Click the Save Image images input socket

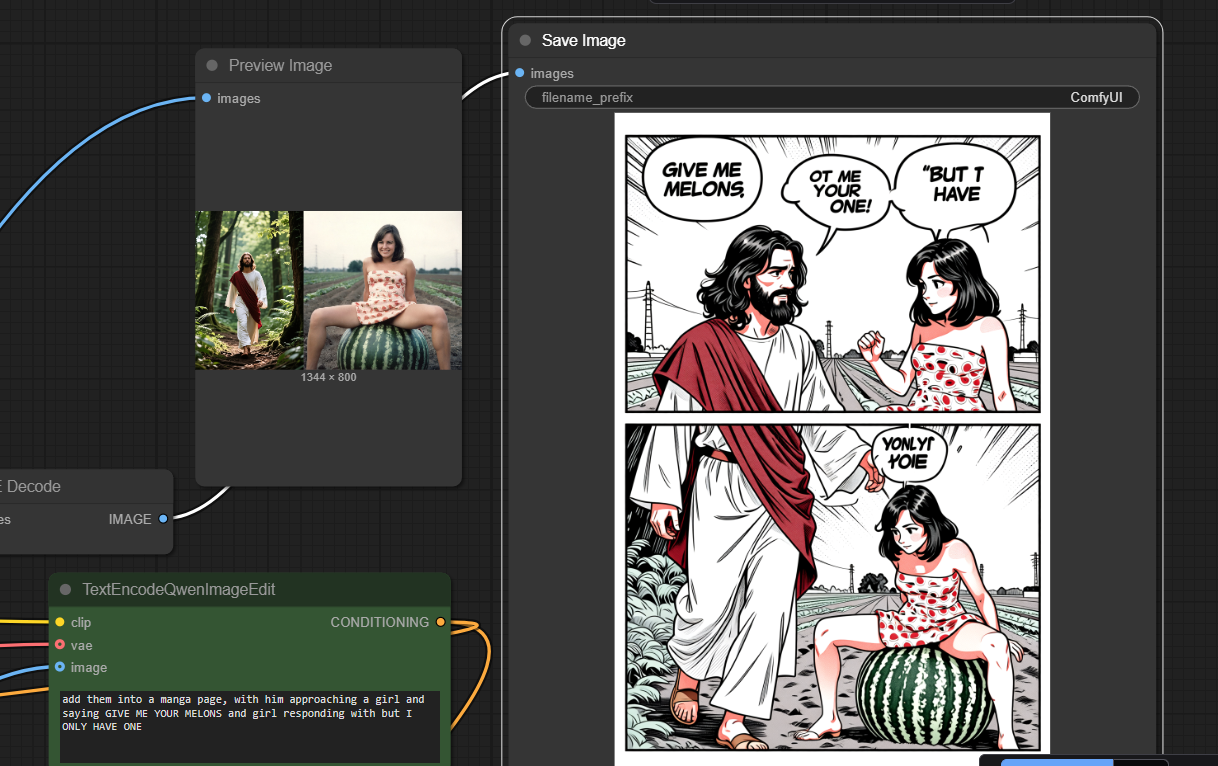tap(520, 73)
